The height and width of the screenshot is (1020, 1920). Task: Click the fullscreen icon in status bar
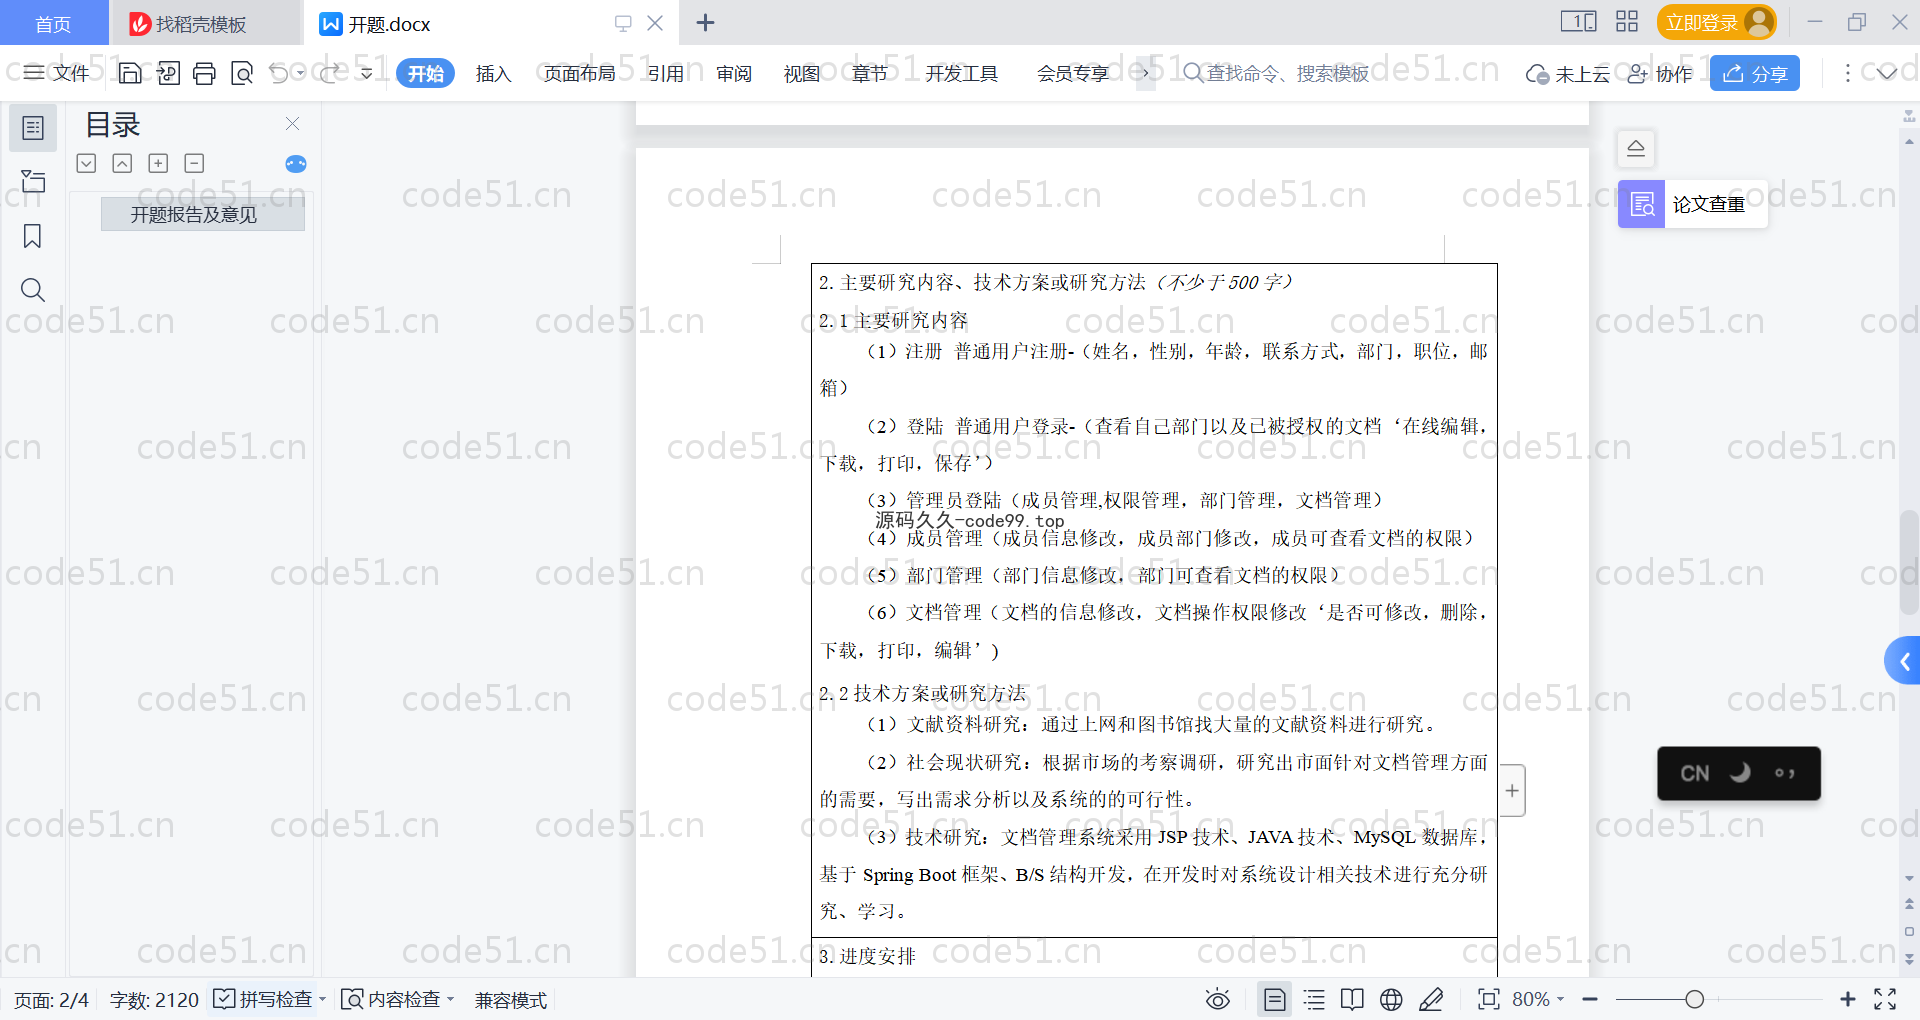(1885, 999)
